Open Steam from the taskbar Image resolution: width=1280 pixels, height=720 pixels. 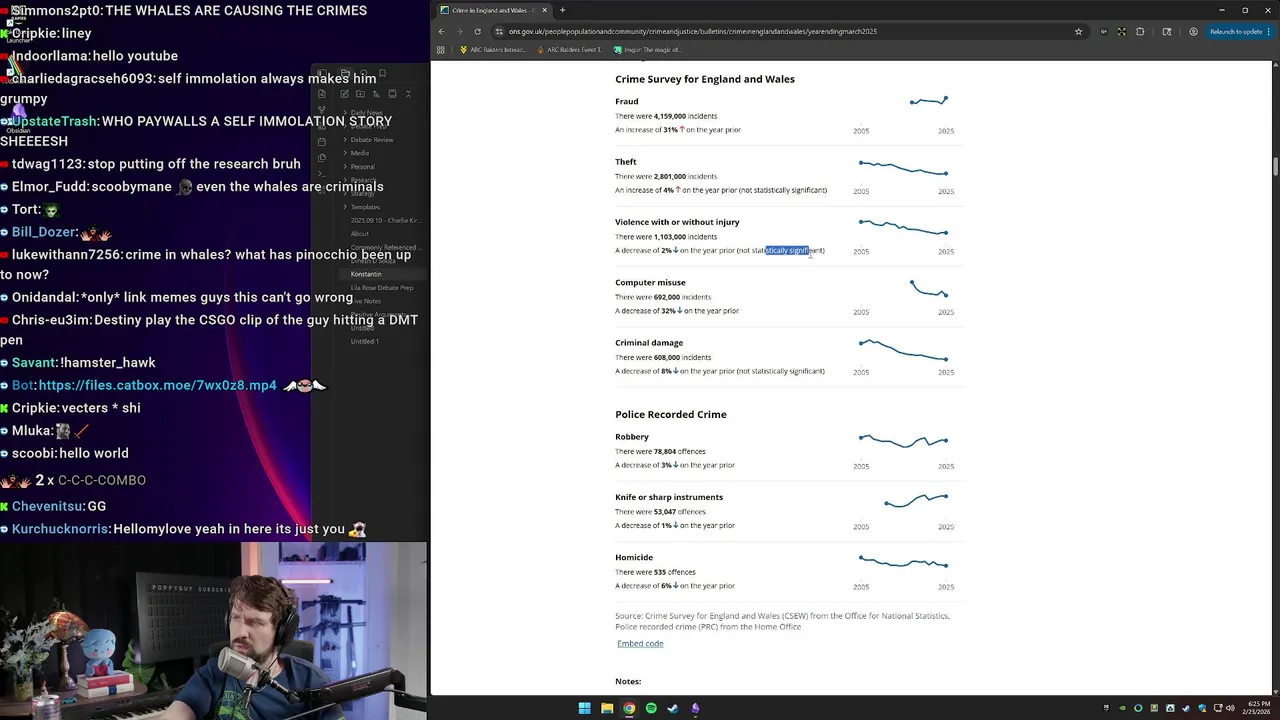point(673,708)
